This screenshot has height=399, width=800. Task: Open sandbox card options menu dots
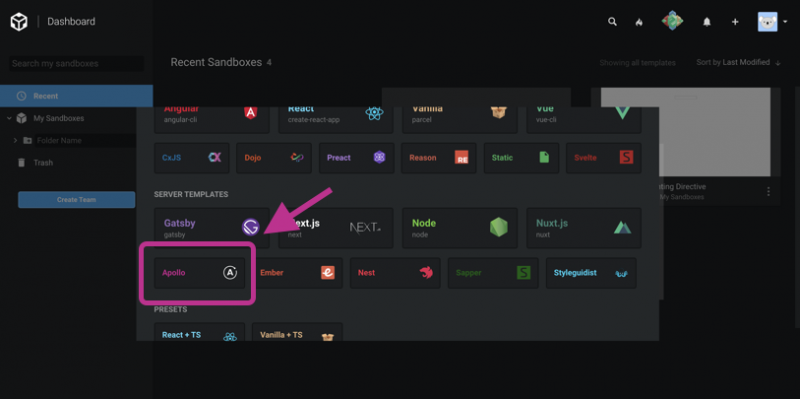pyautogui.click(x=768, y=192)
